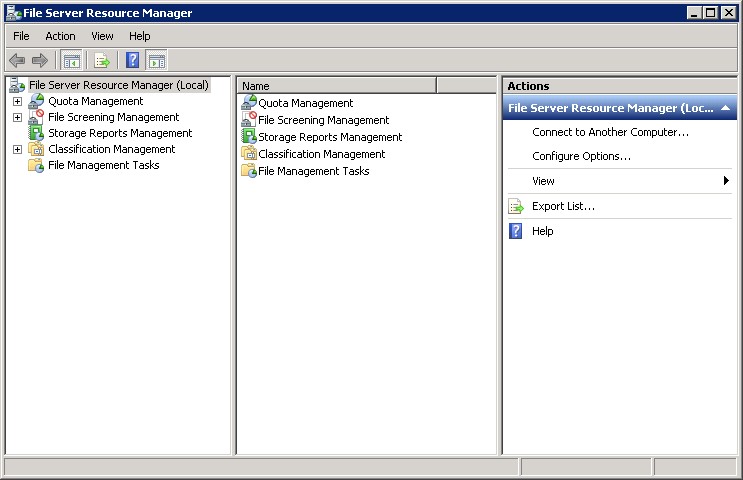Collapse the Actions section header arrow
This screenshot has height=480, width=743.
tap(725, 108)
